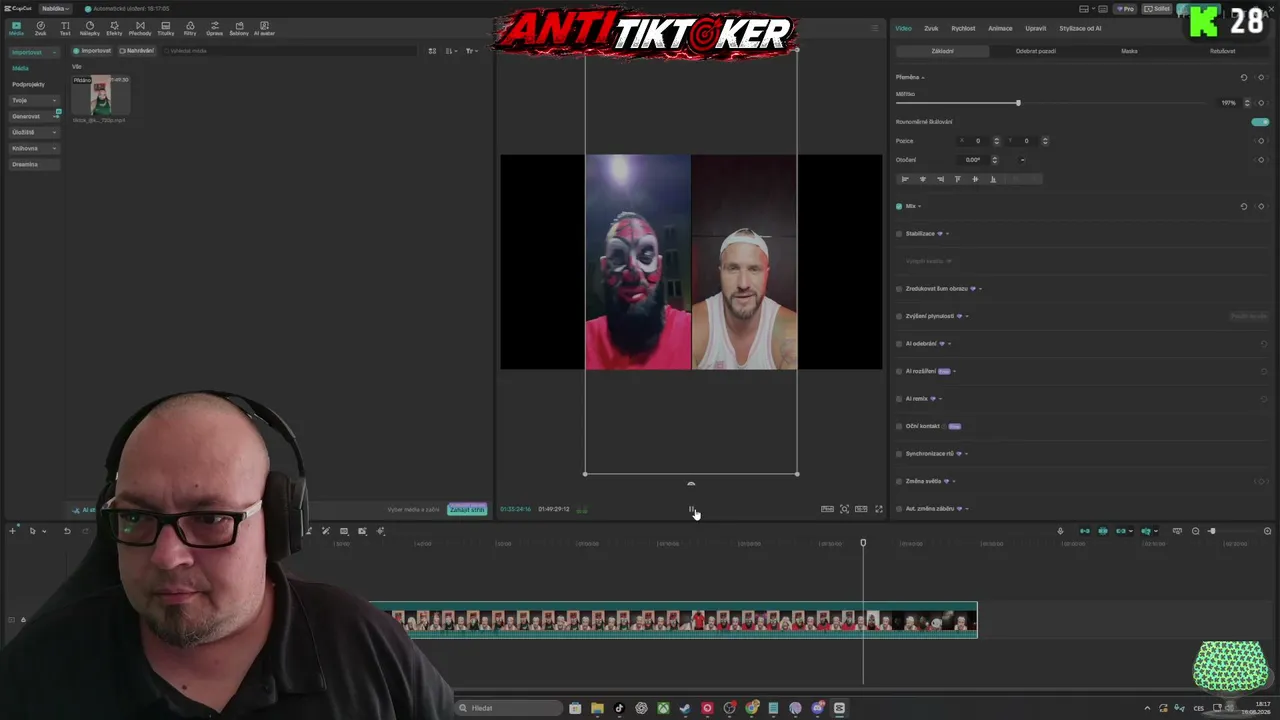
Task: Open the Text tool tab
Action: (x=65, y=28)
